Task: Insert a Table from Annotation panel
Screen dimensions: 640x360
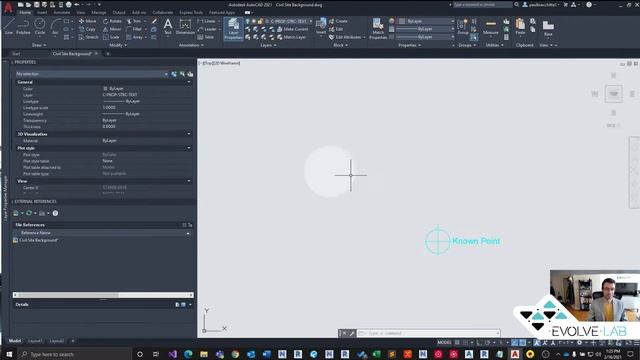Action: [206, 37]
